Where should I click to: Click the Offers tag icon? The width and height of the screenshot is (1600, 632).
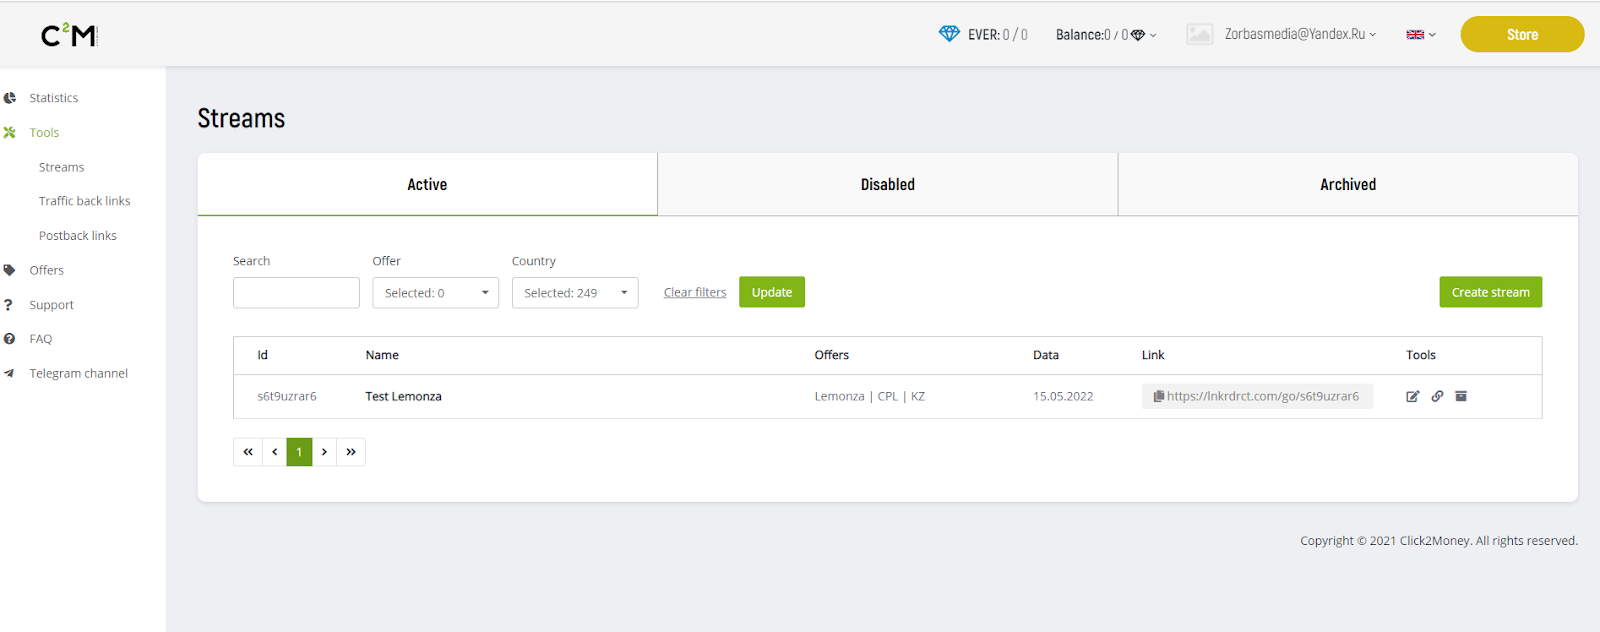tap(10, 270)
